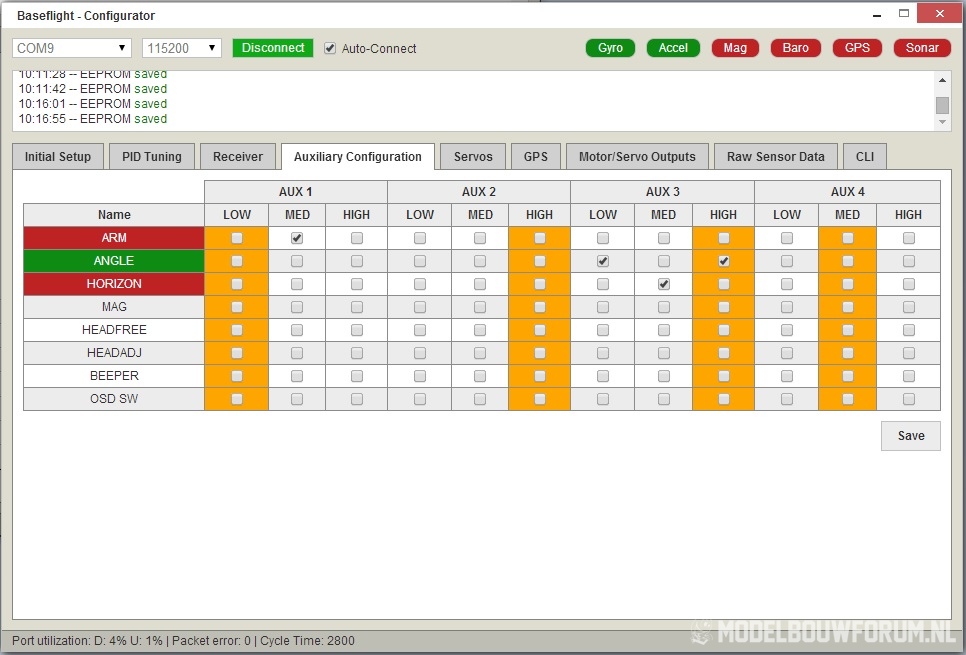
Task: Click the ARM mode name cell
Action: point(114,238)
